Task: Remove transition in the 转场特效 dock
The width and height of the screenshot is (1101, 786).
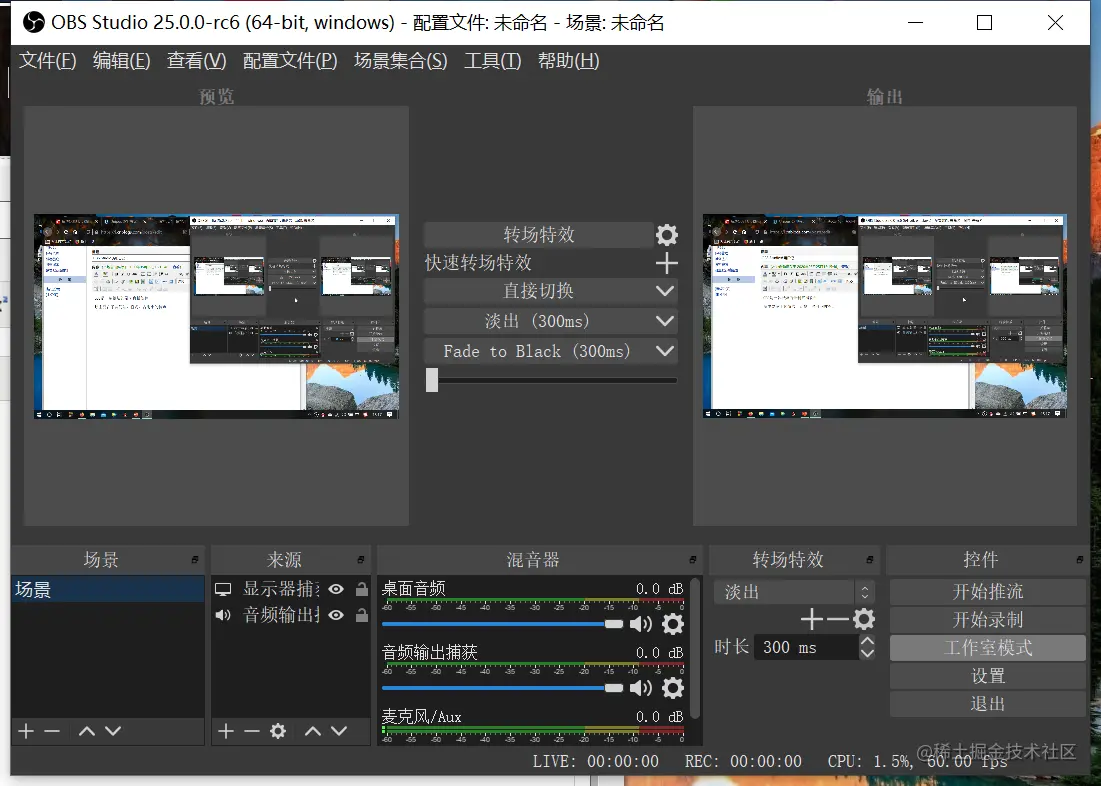Action: pos(838,619)
